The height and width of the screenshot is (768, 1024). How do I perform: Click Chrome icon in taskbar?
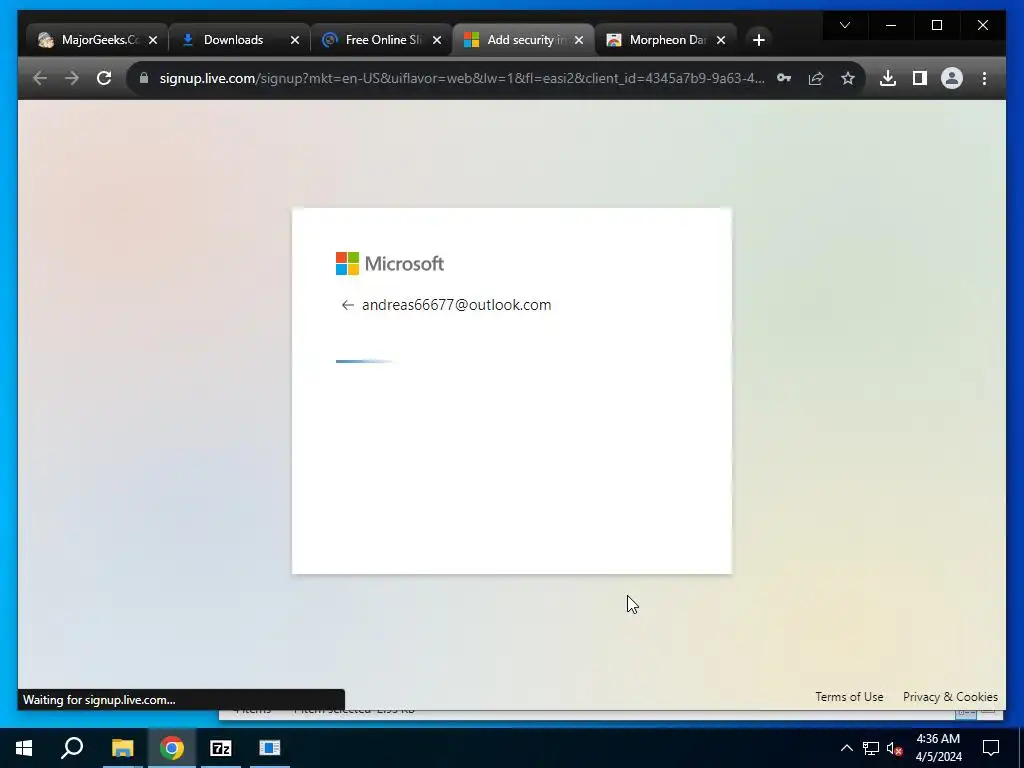click(172, 748)
